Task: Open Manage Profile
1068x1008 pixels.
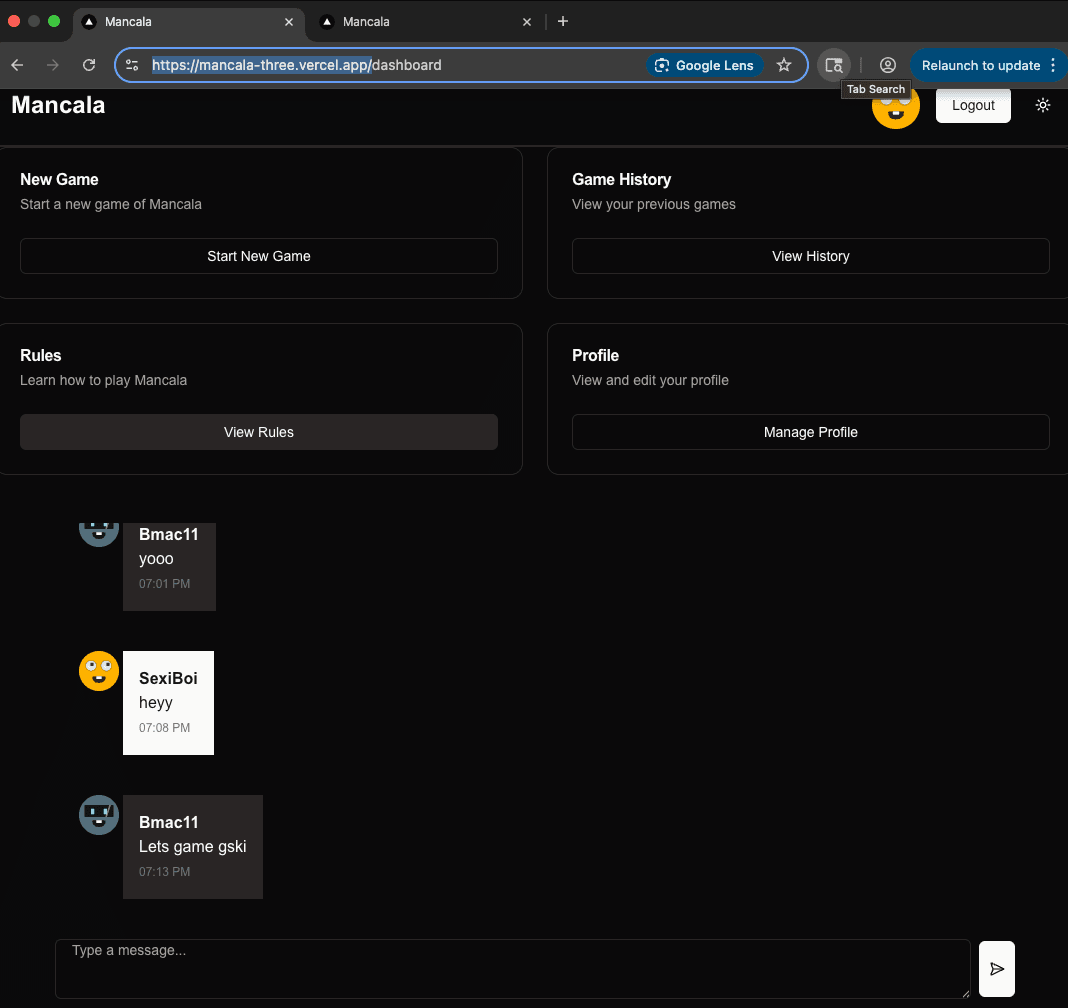Action: (810, 432)
